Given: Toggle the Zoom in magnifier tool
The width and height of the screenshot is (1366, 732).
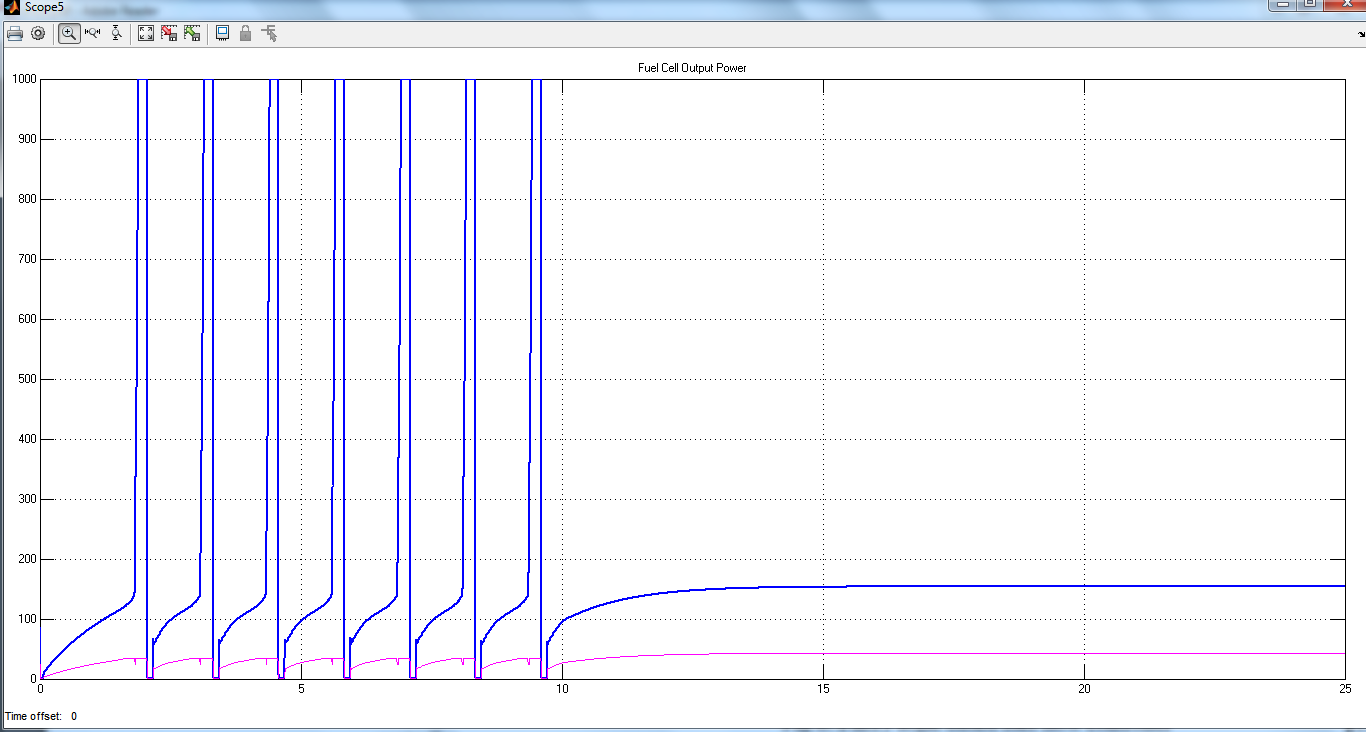Looking at the screenshot, I should pos(69,33).
